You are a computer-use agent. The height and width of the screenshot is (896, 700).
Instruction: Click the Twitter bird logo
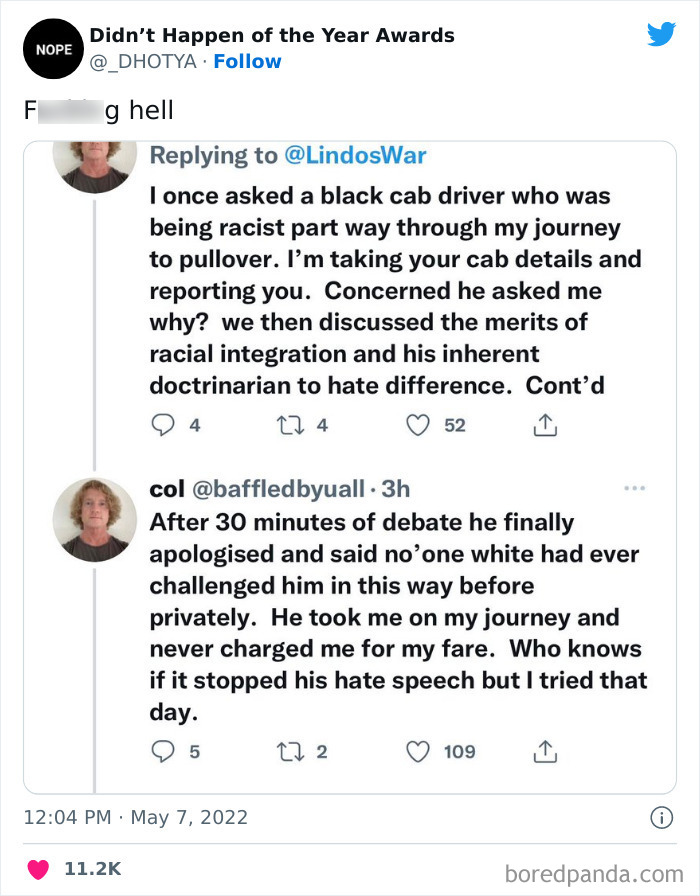click(x=661, y=35)
